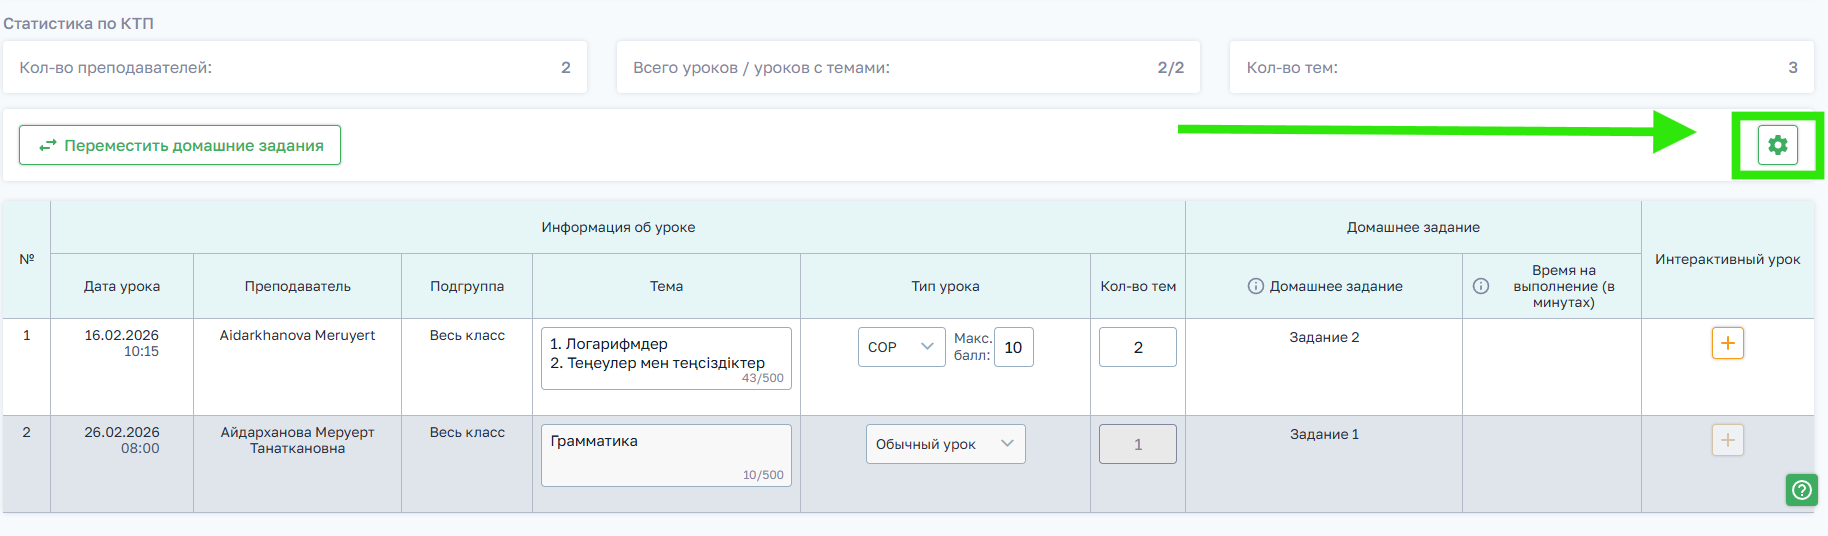Click info icon beside Время на выполнение
The image size is (1828, 536).
[x=1481, y=286]
